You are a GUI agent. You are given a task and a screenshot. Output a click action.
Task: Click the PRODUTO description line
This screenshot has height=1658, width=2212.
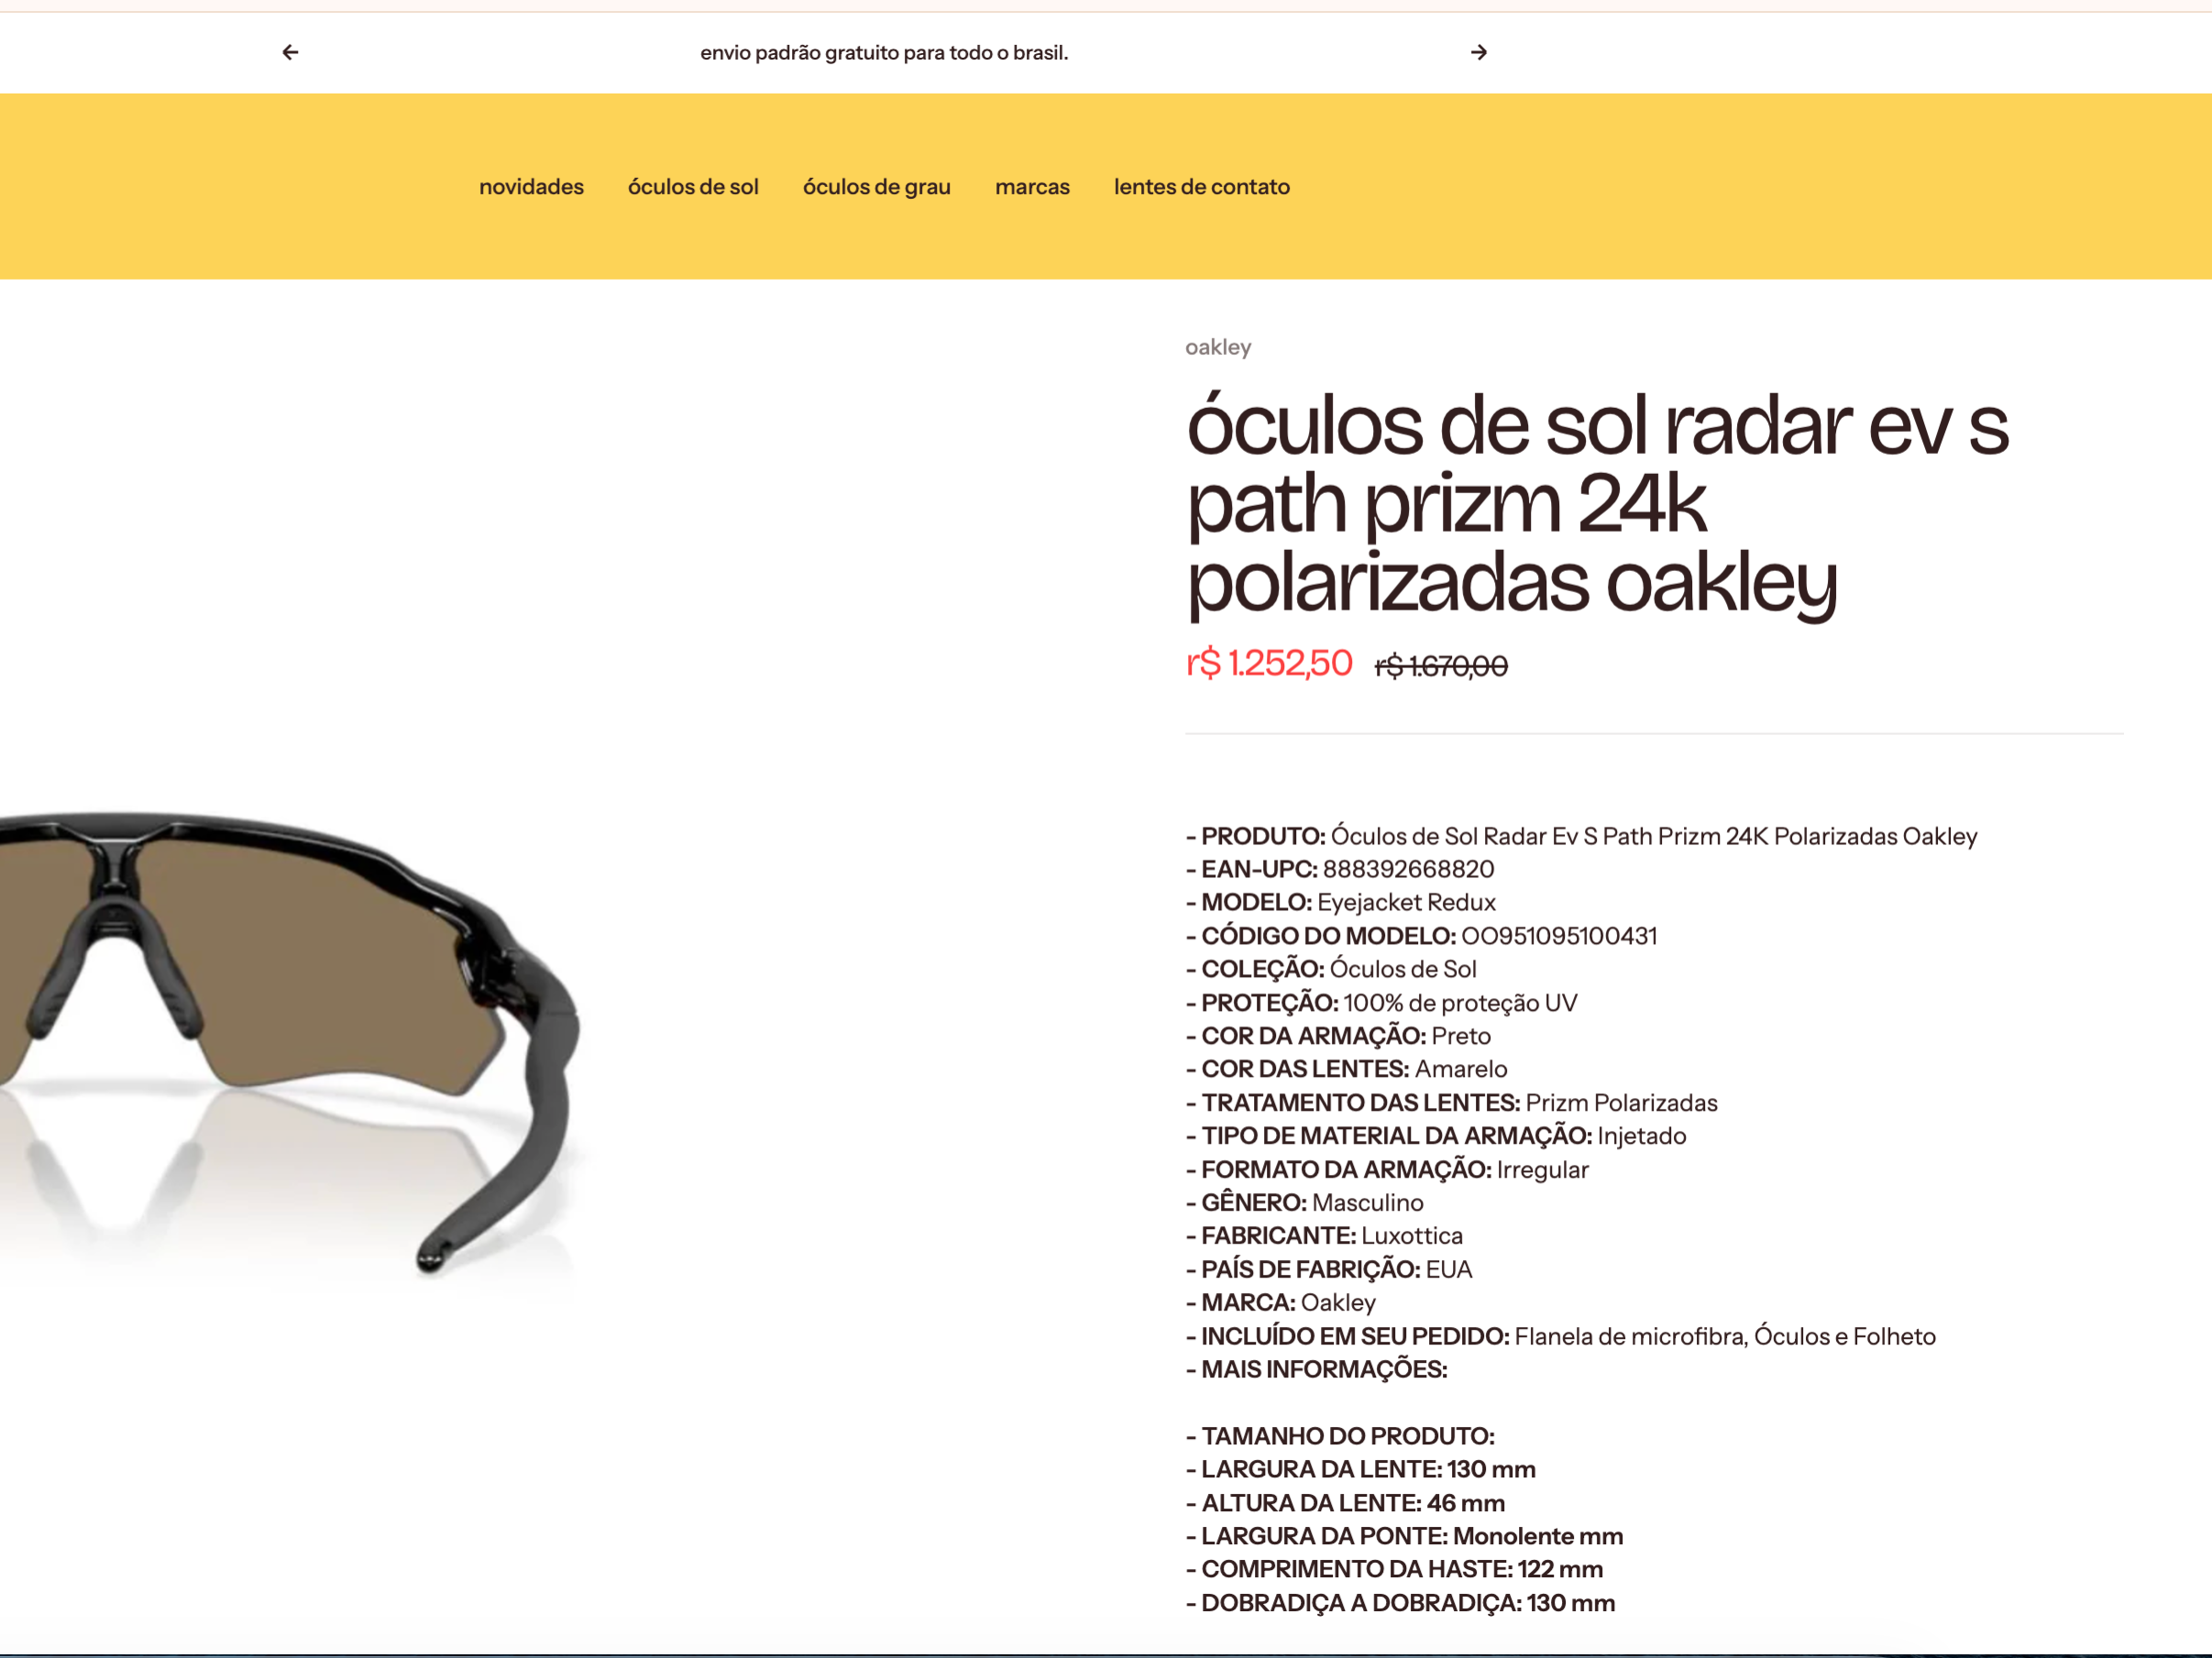coord(1581,836)
